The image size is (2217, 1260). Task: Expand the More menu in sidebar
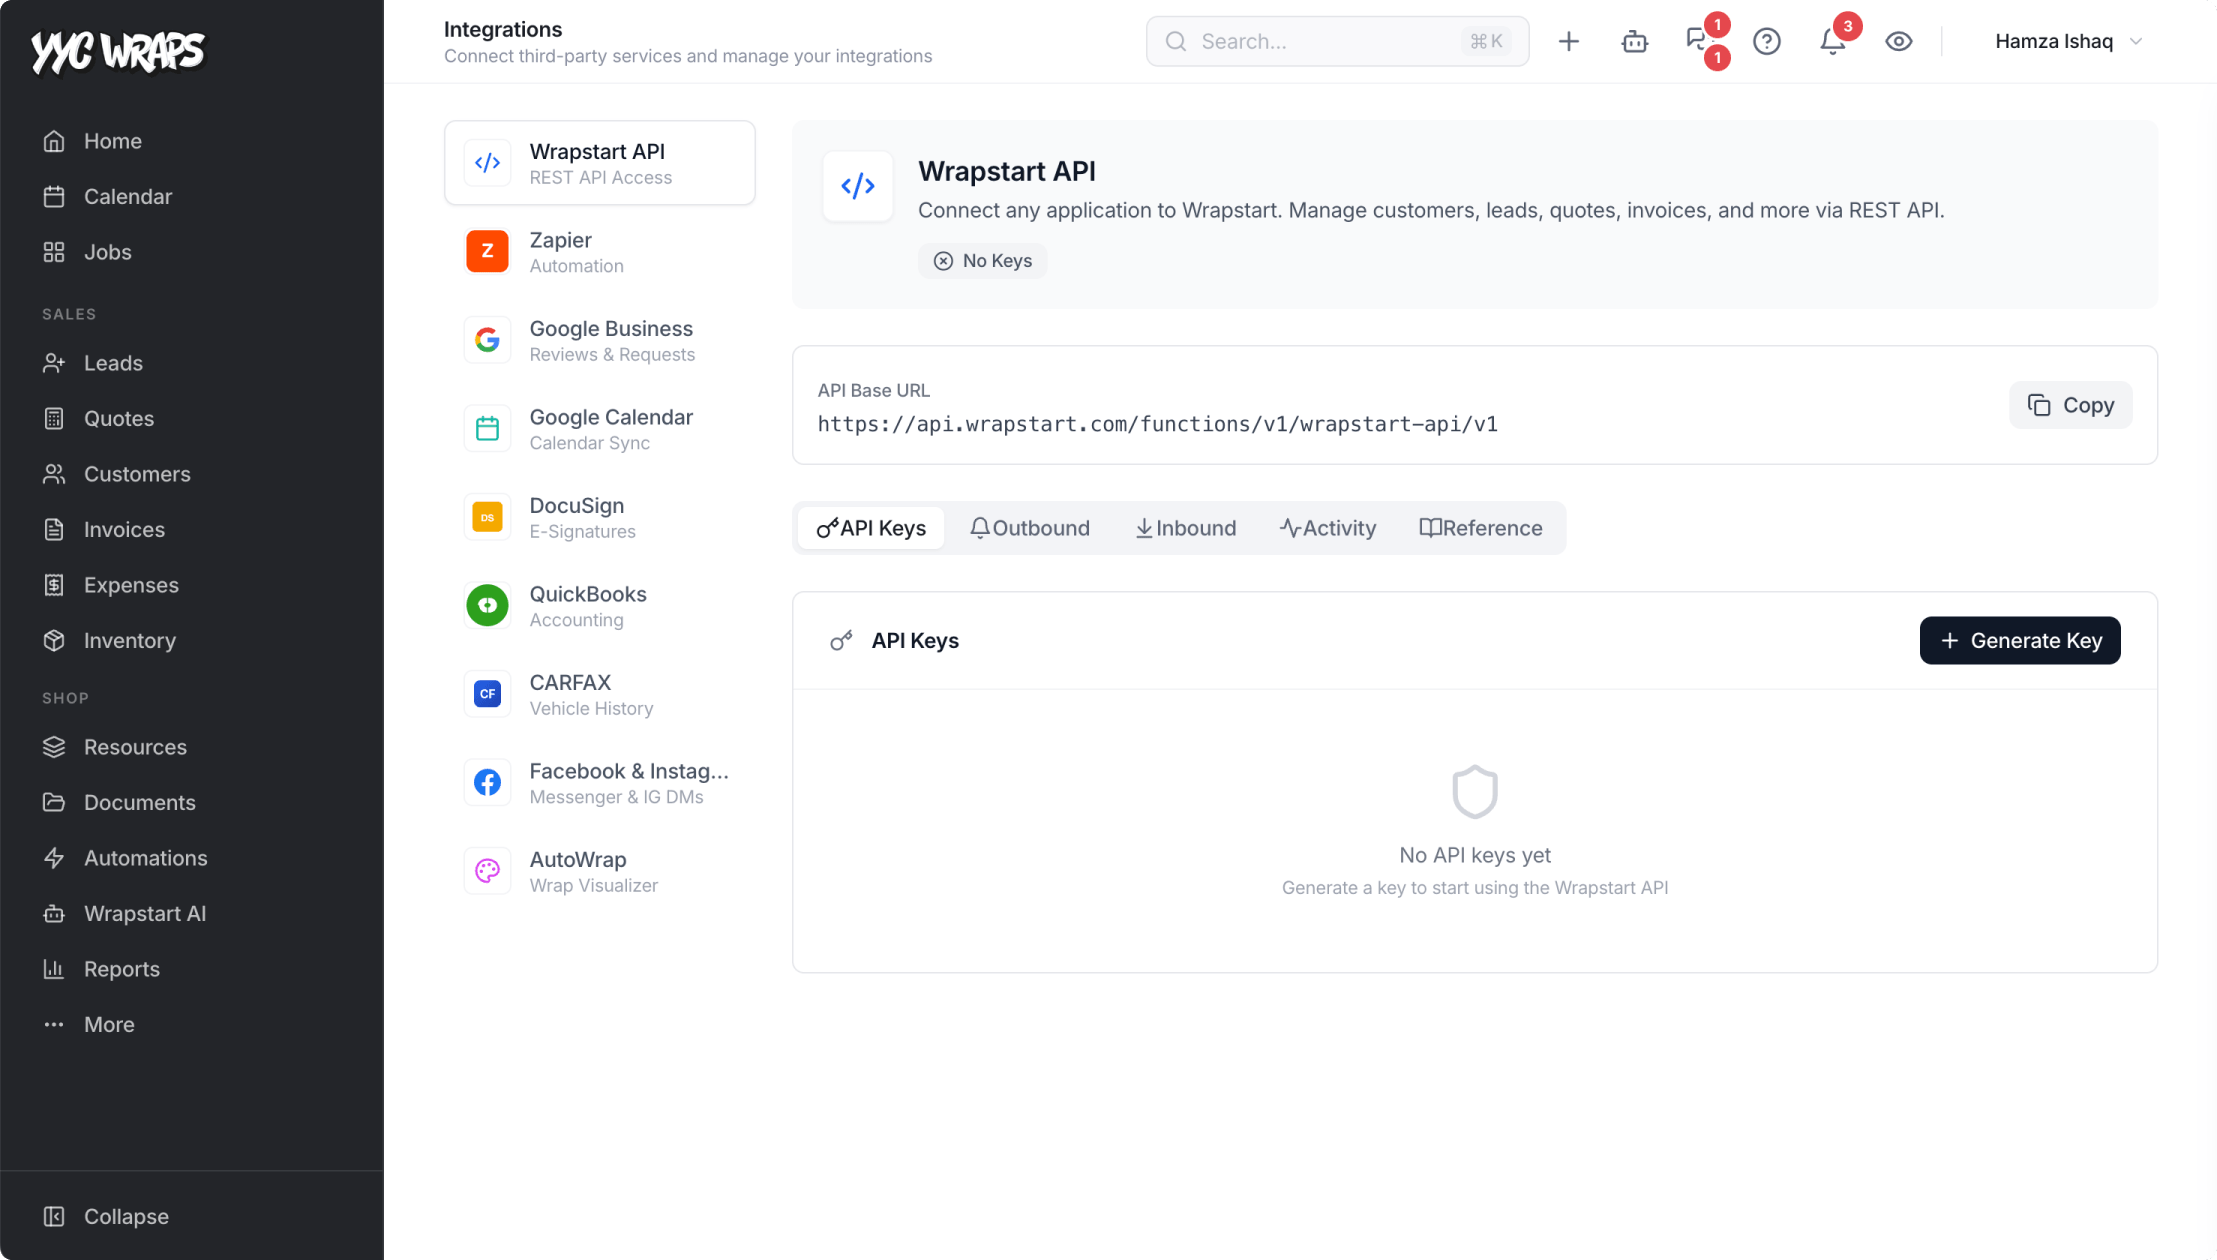point(109,1025)
